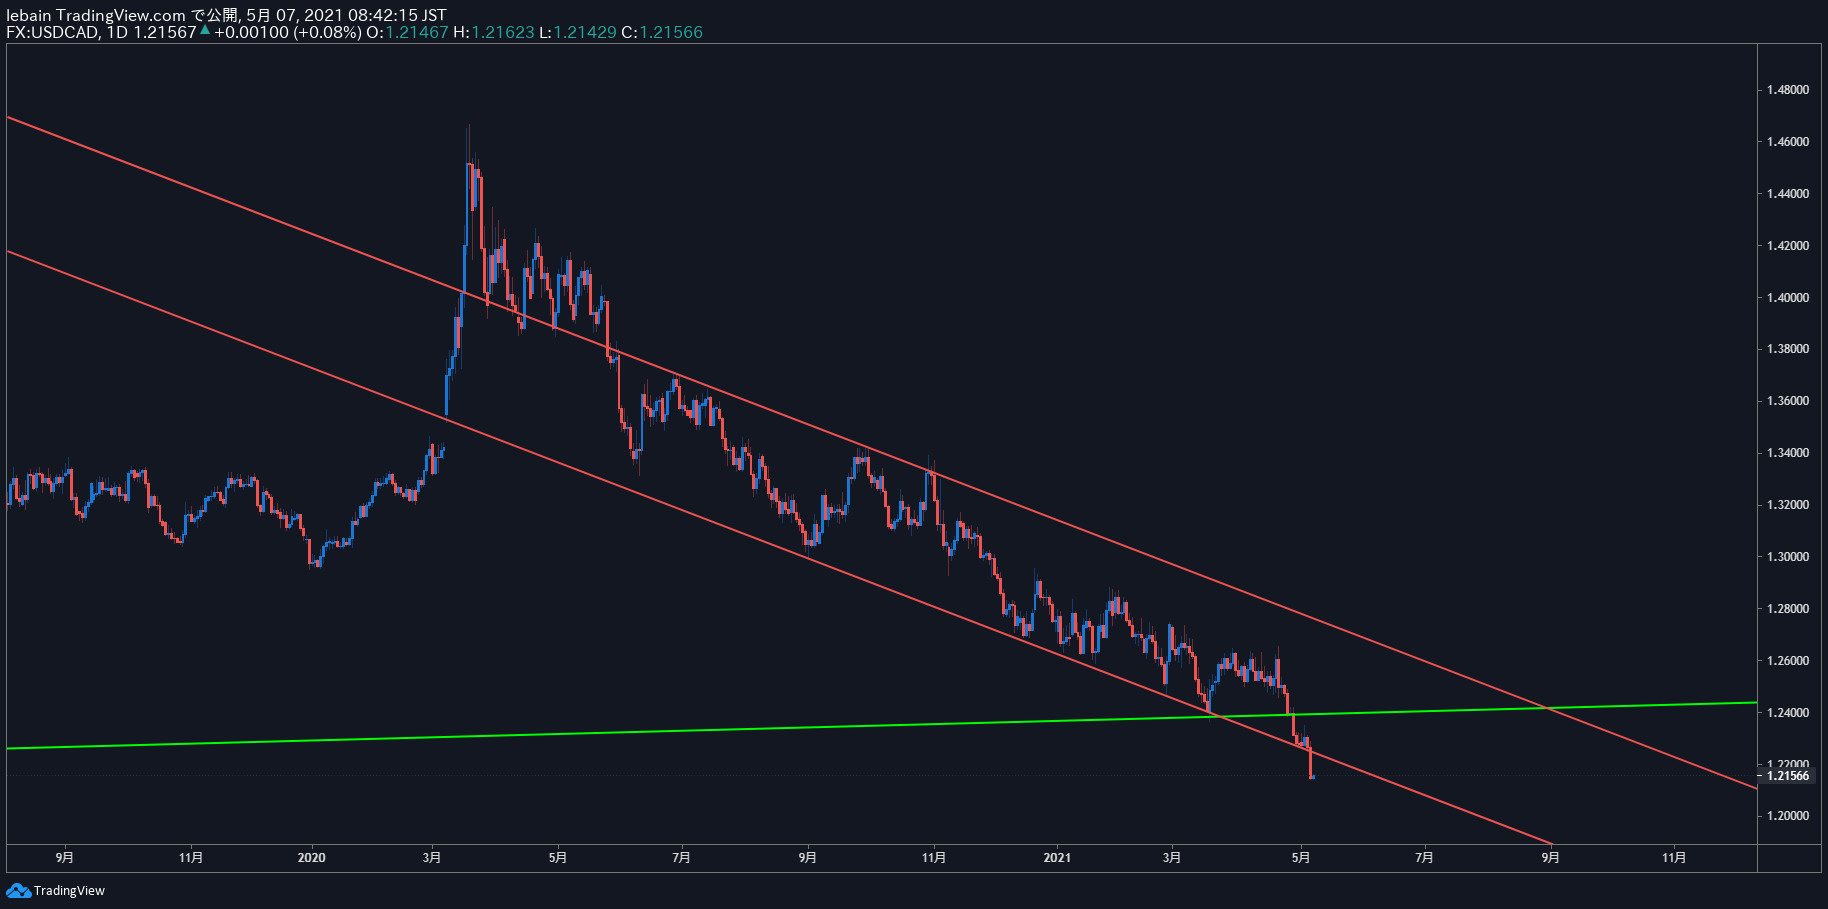
Task: Click the green up-arrow change indicator
Action: pos(205,30)
